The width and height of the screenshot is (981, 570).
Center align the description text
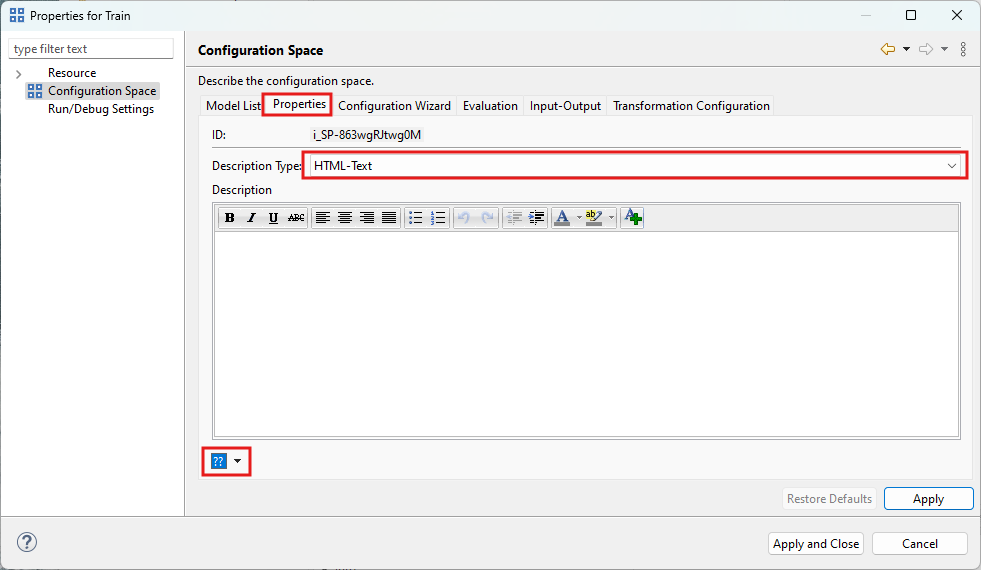point(345,217)
